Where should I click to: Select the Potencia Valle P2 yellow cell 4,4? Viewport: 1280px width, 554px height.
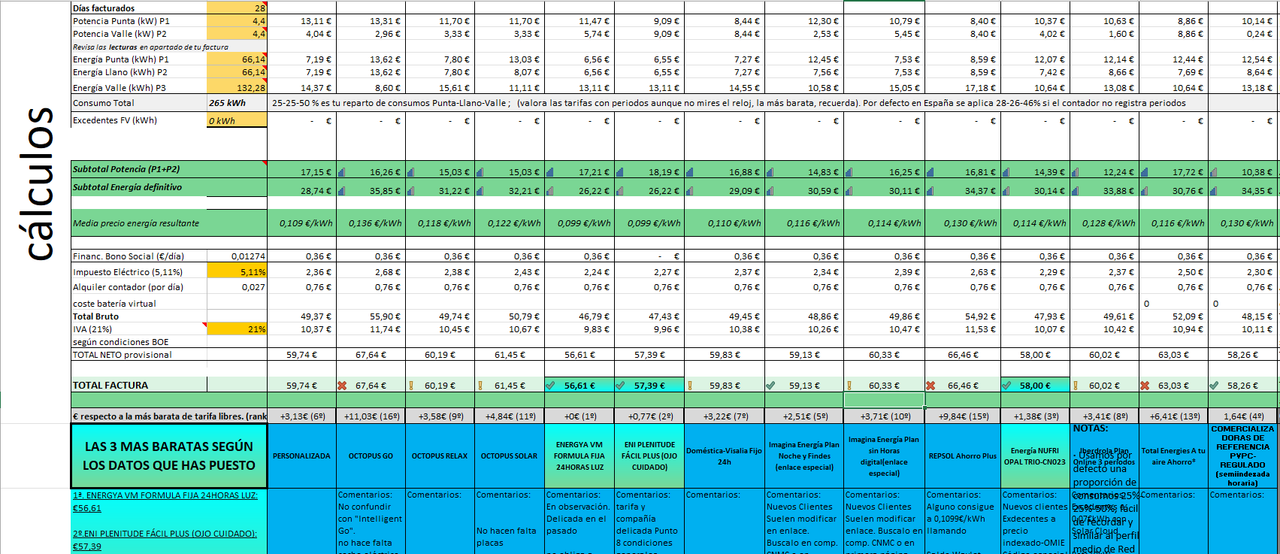tap(237, 33)
